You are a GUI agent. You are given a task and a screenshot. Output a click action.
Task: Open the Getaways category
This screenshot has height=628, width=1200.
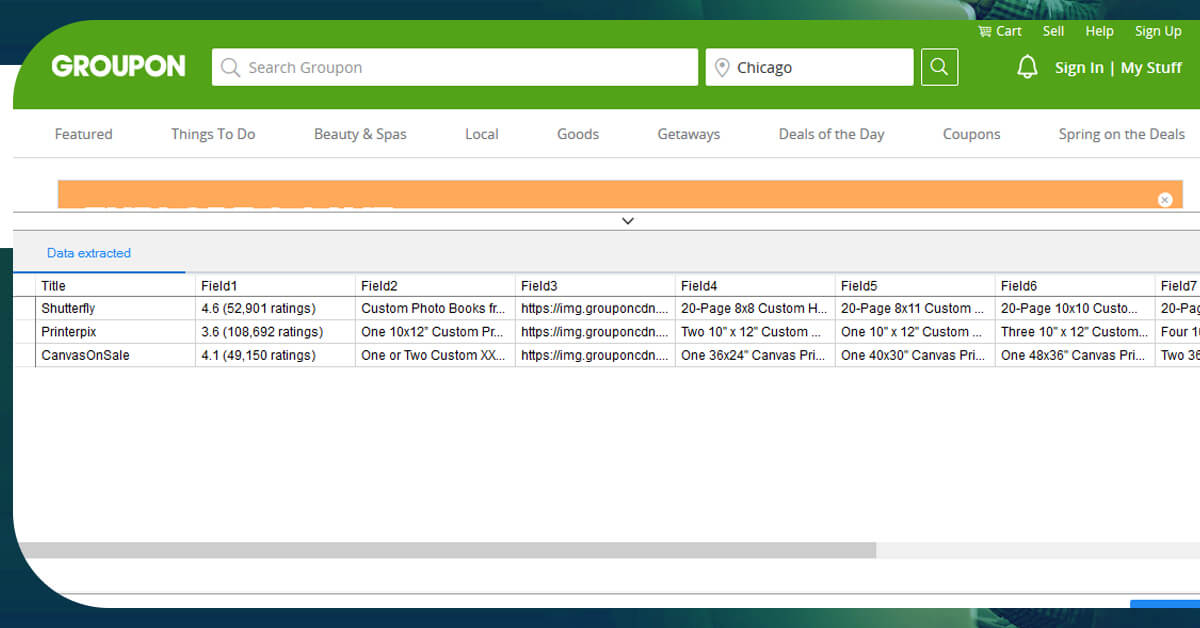click(688, 134)
